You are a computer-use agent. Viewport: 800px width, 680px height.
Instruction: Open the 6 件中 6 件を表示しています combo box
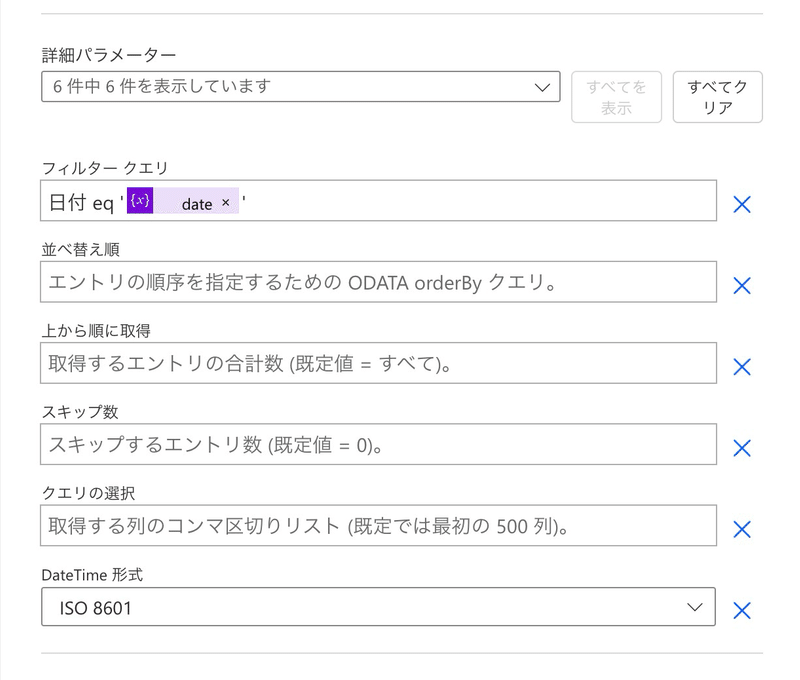tap(301, 86)
